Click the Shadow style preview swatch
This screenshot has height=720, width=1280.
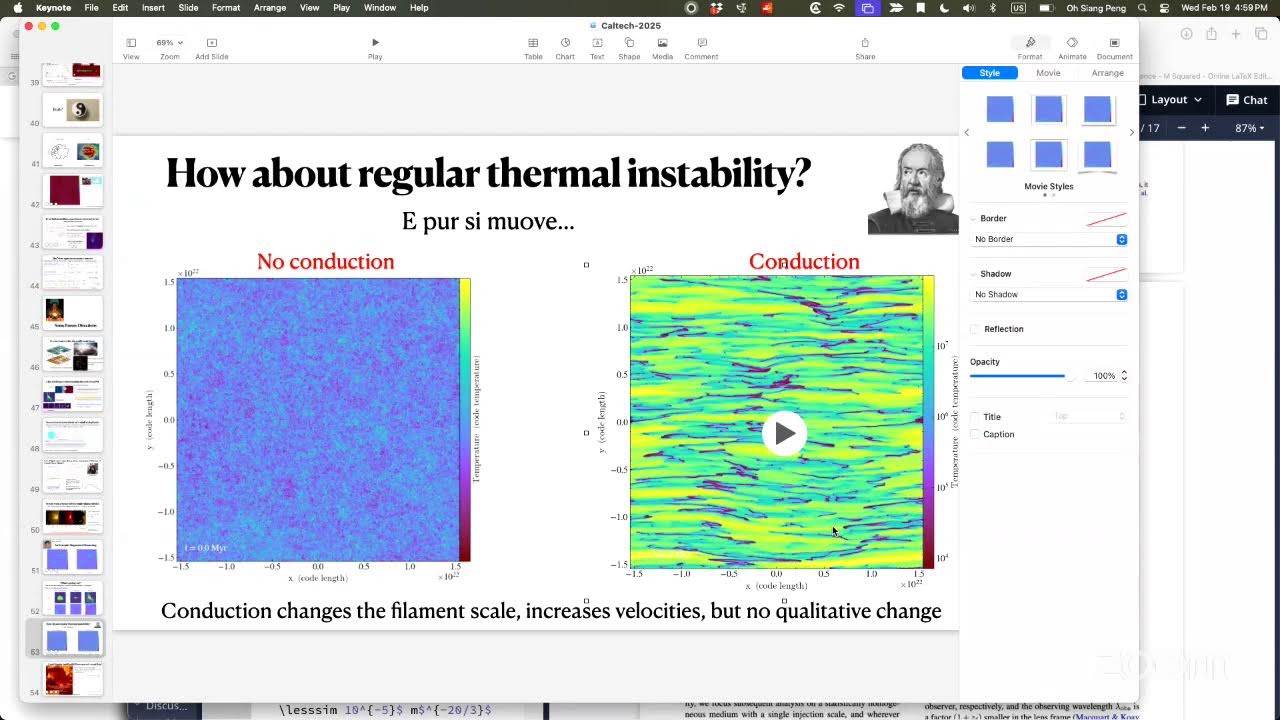[1106, 274]
